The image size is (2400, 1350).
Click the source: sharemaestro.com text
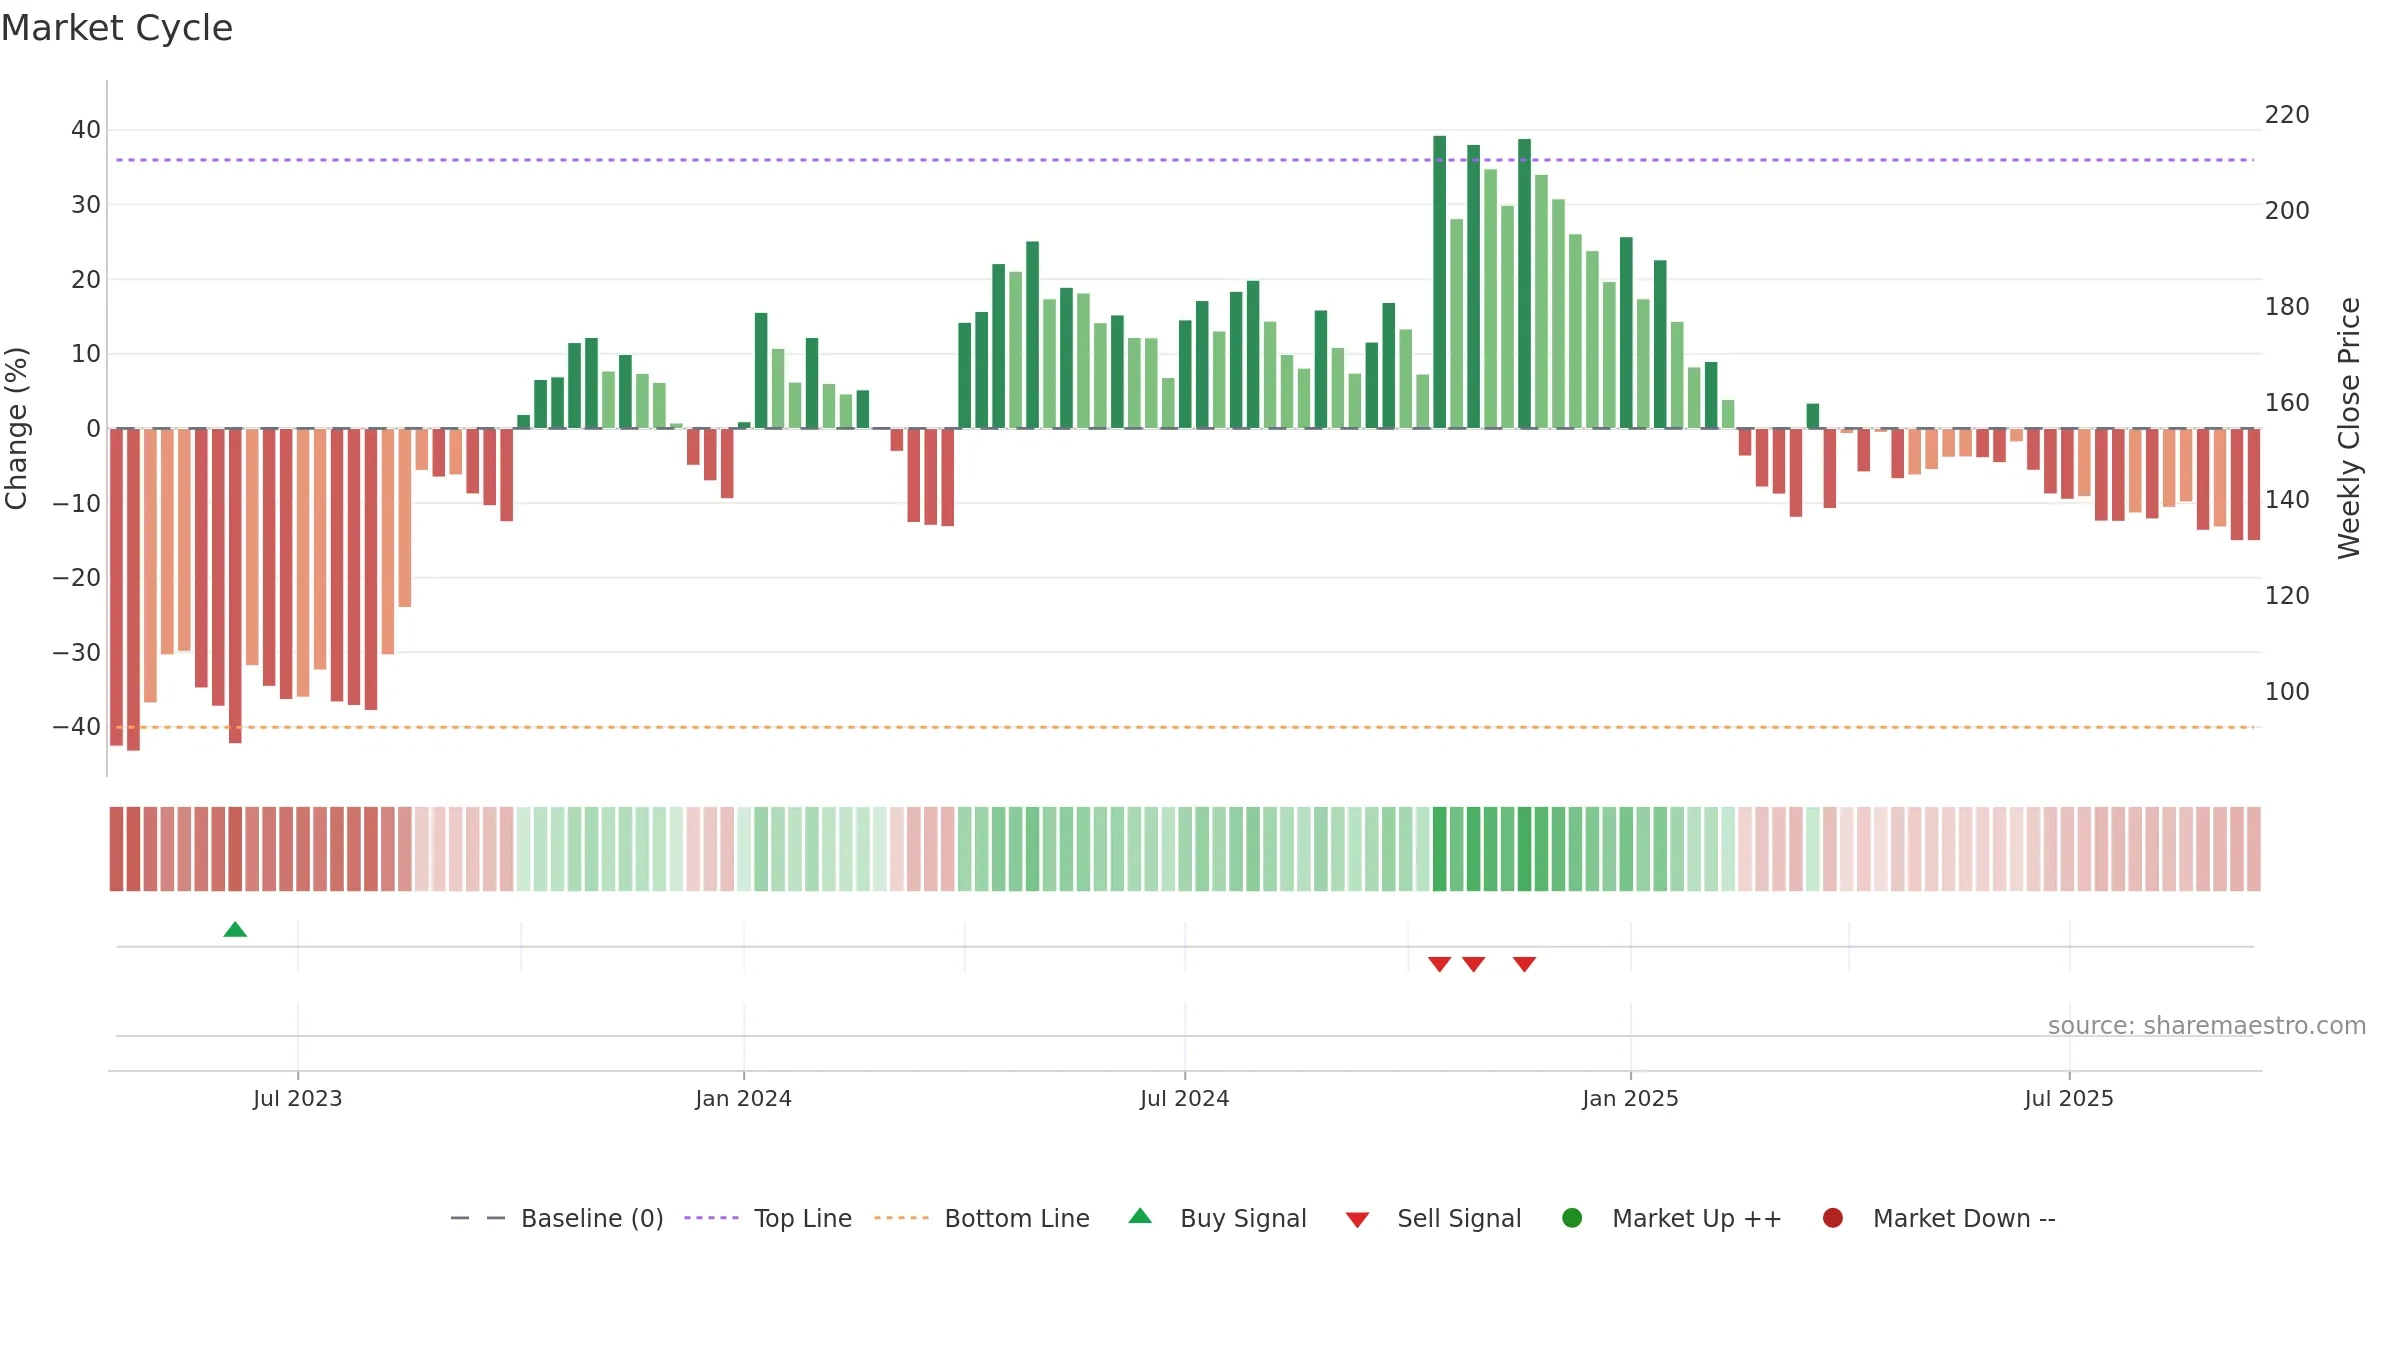click(2207, 1026)
